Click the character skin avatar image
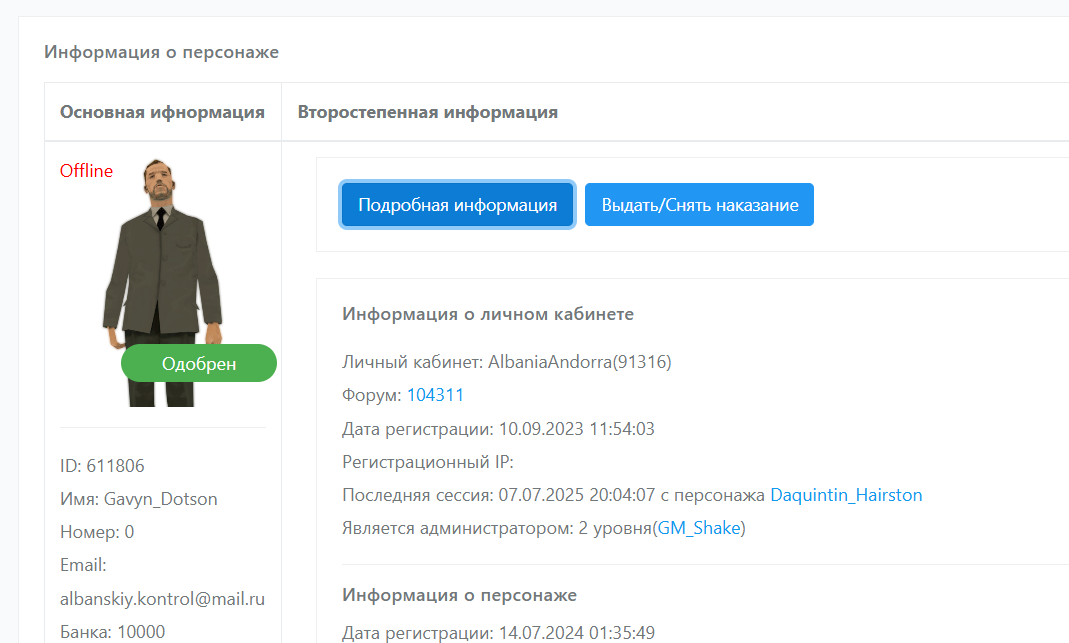Screen dimensions: 1069x643 [162, 260]
